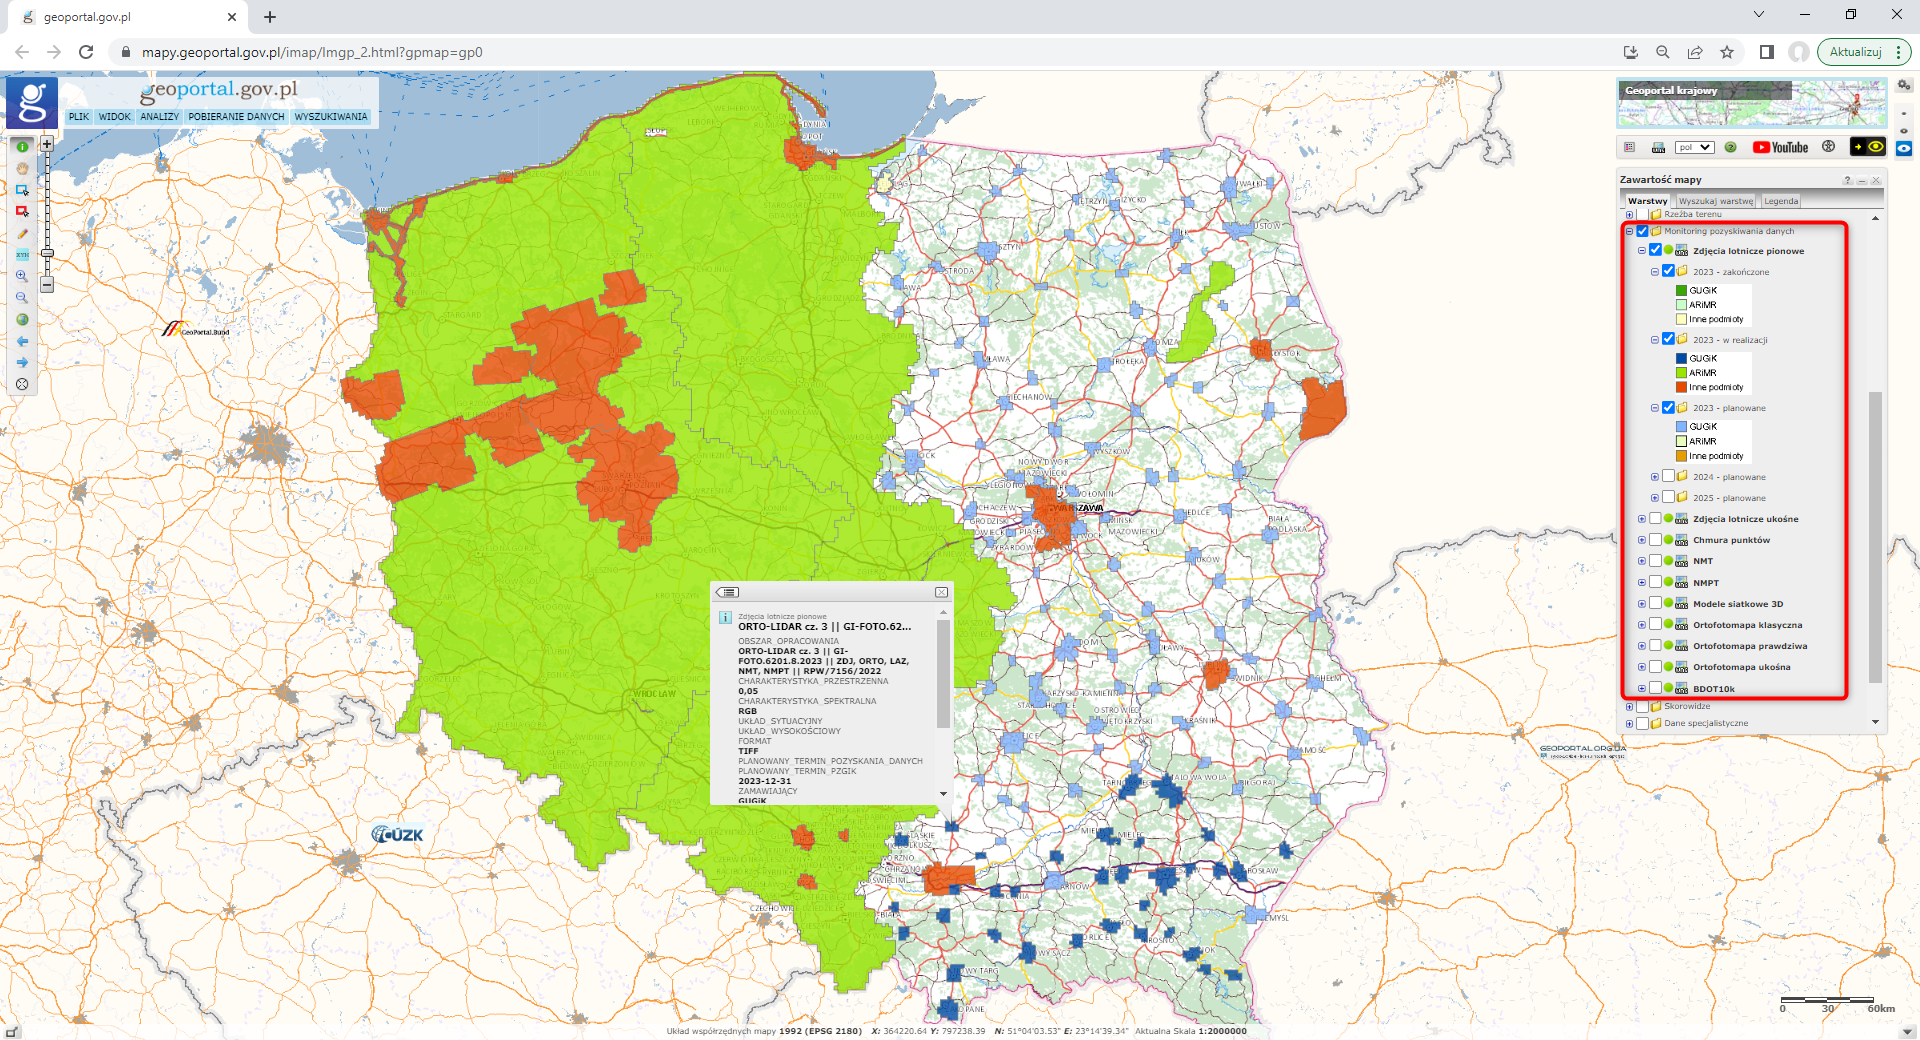Viewport: 1920px width, 1040px height.
Task: Open the YouTube channel icon
Action: (1780, 147)
